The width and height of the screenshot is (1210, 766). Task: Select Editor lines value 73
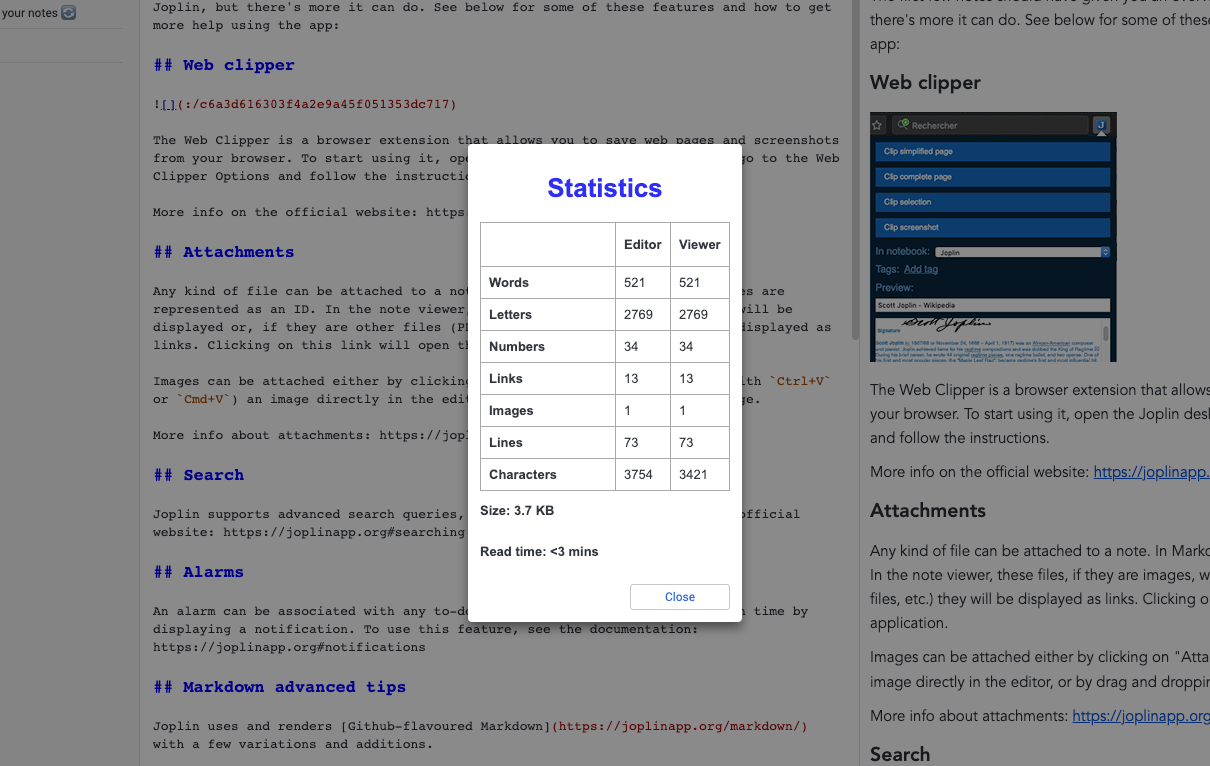[631, 443]
